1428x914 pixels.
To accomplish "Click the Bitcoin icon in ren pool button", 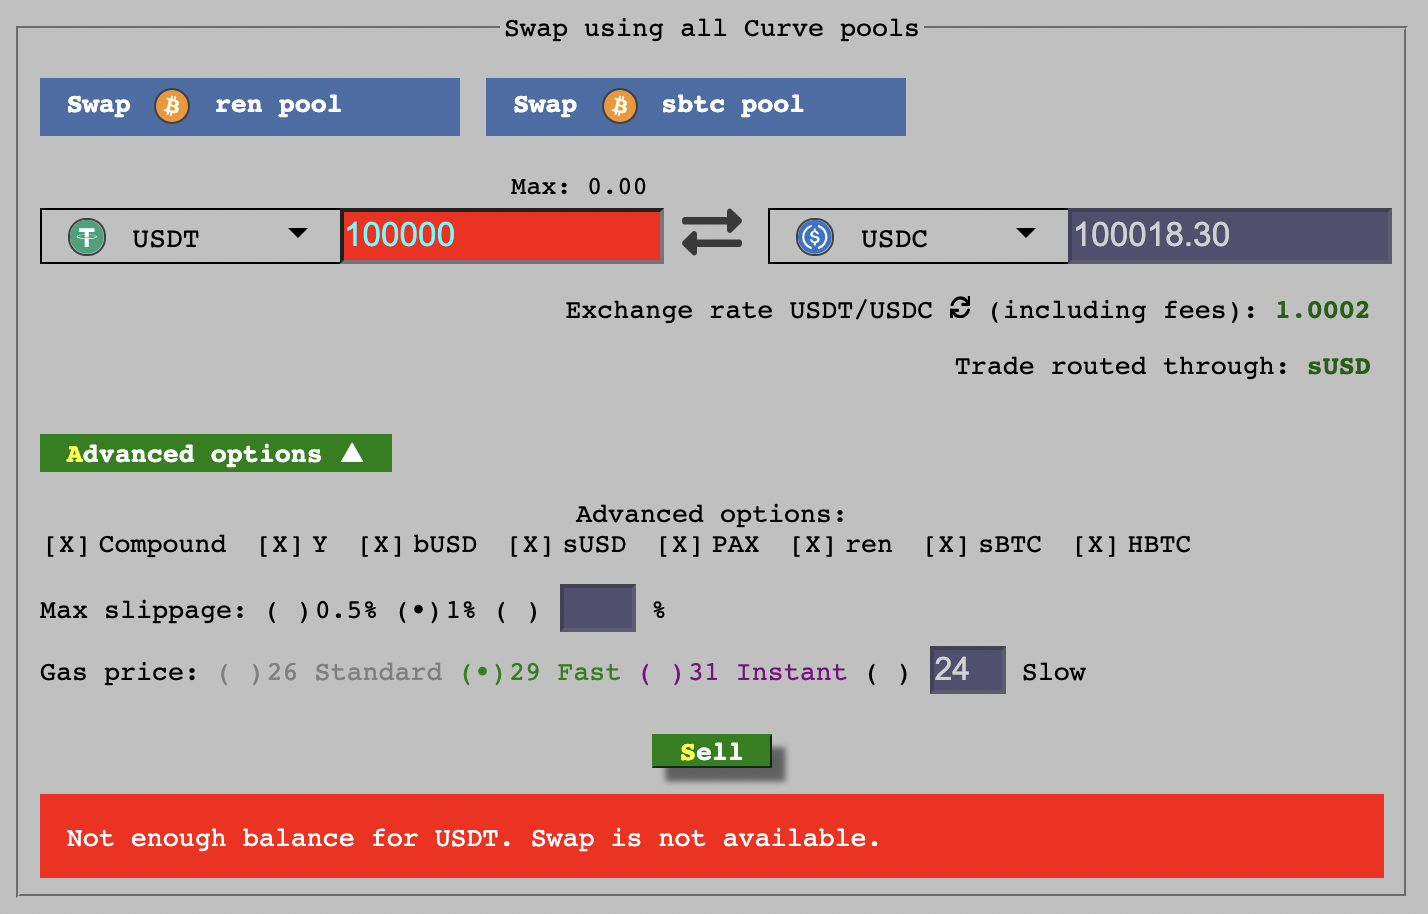I will tap(172, 105).
